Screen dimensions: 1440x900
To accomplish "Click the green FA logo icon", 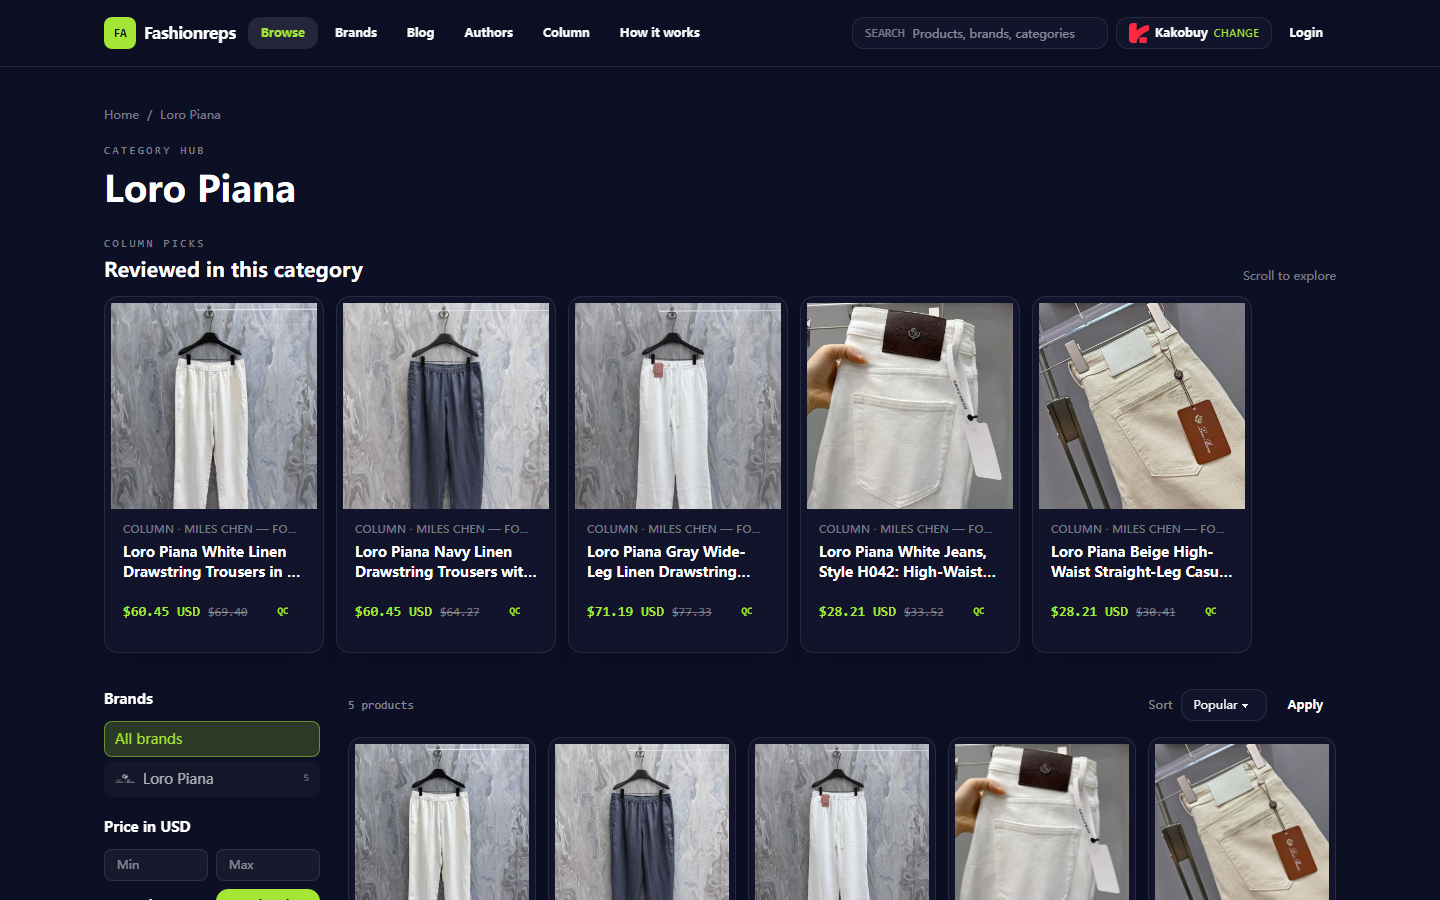I will point(120,33).
